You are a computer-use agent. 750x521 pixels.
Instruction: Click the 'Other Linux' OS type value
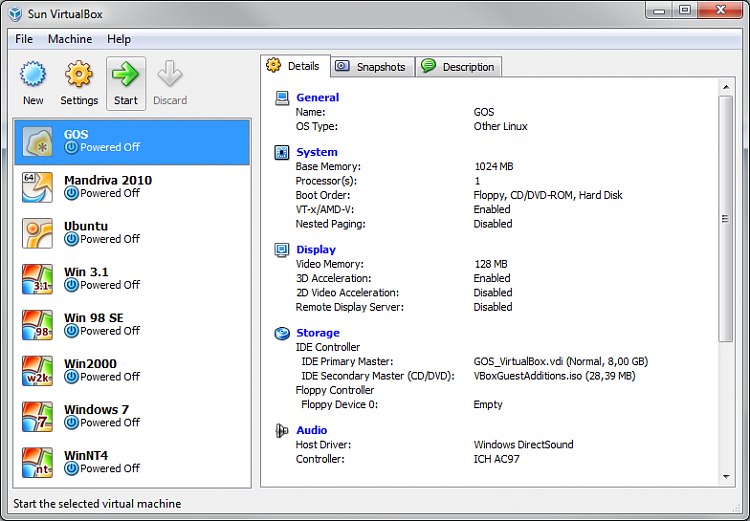pyautogui.click(x=500, y=126)
